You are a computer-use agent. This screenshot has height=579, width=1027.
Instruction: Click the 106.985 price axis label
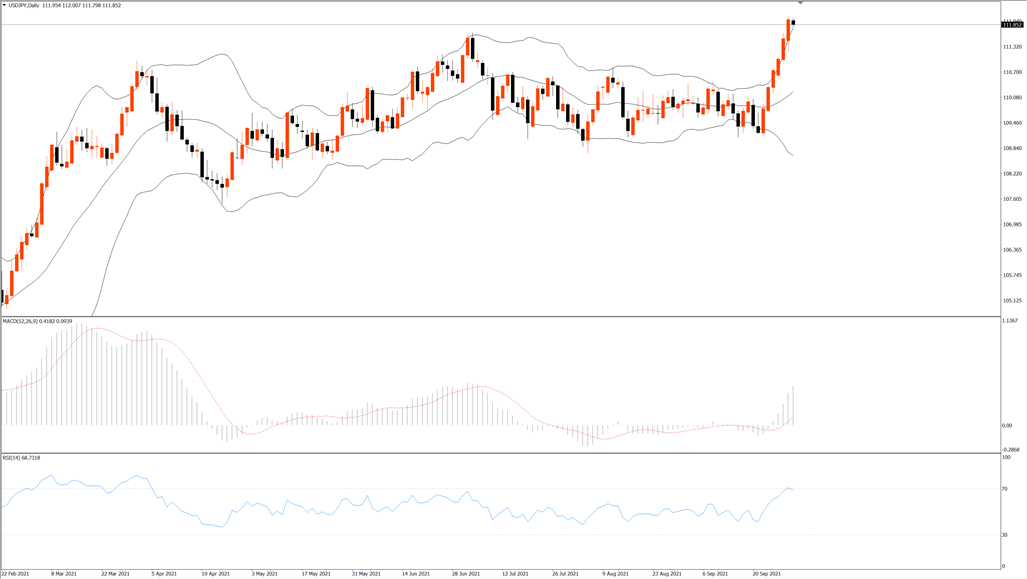[x=1012, y=225]
